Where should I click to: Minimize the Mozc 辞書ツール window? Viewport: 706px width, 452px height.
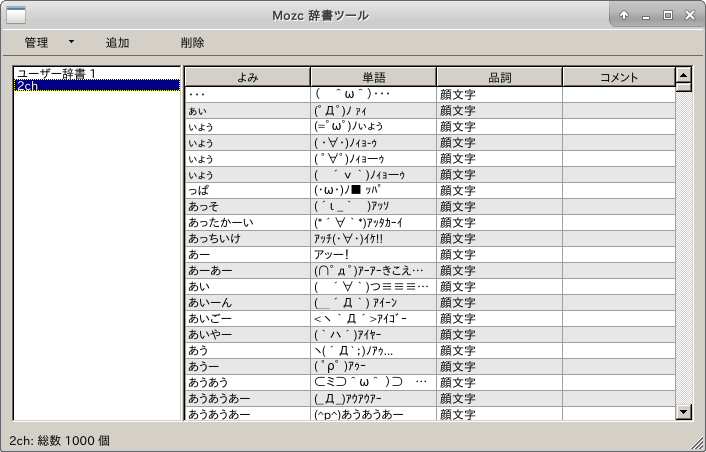tap(646, 16)
